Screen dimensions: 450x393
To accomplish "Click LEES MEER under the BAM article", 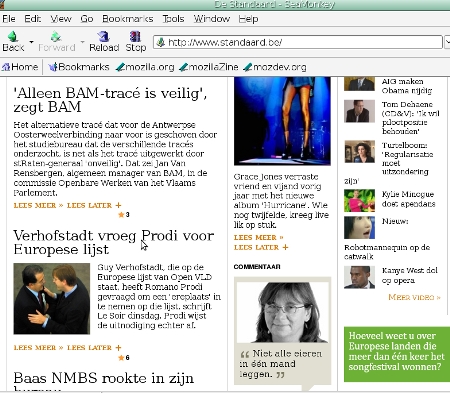I will coord(38,205).
